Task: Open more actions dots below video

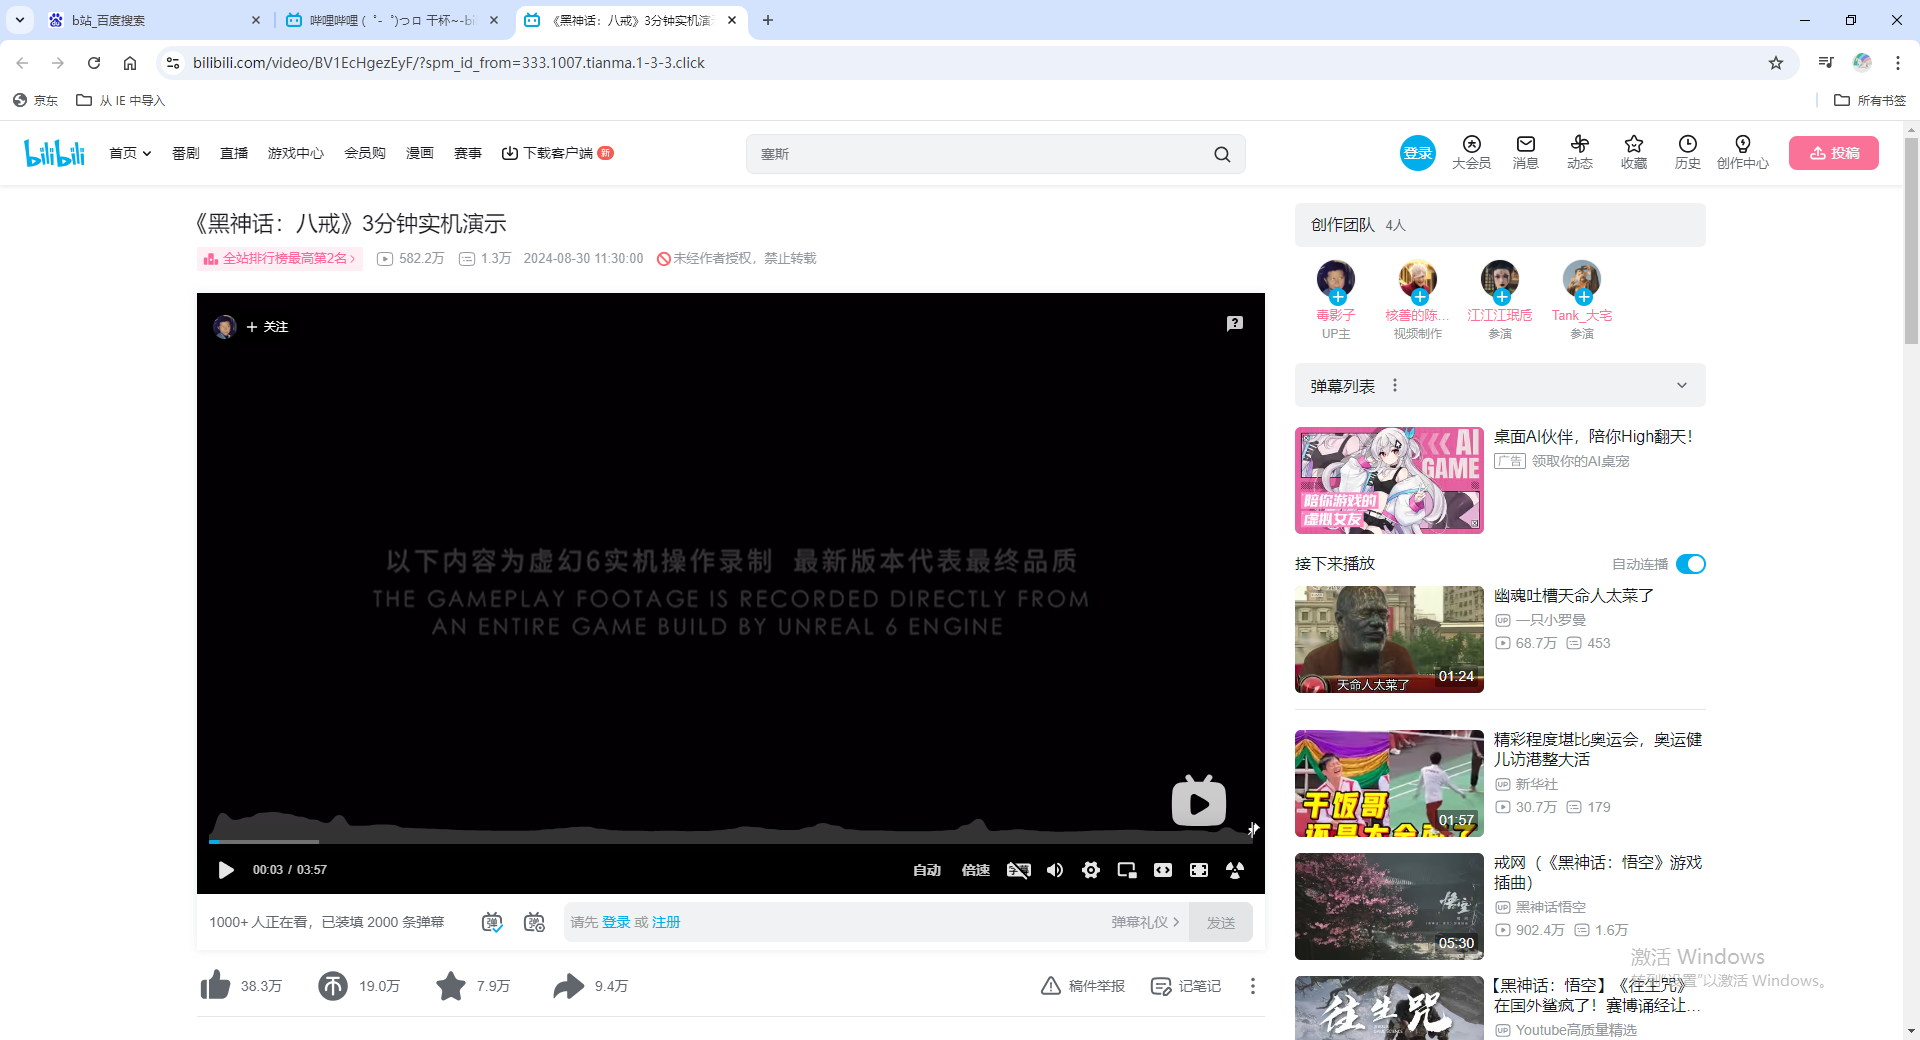Action: [1252, 986]
